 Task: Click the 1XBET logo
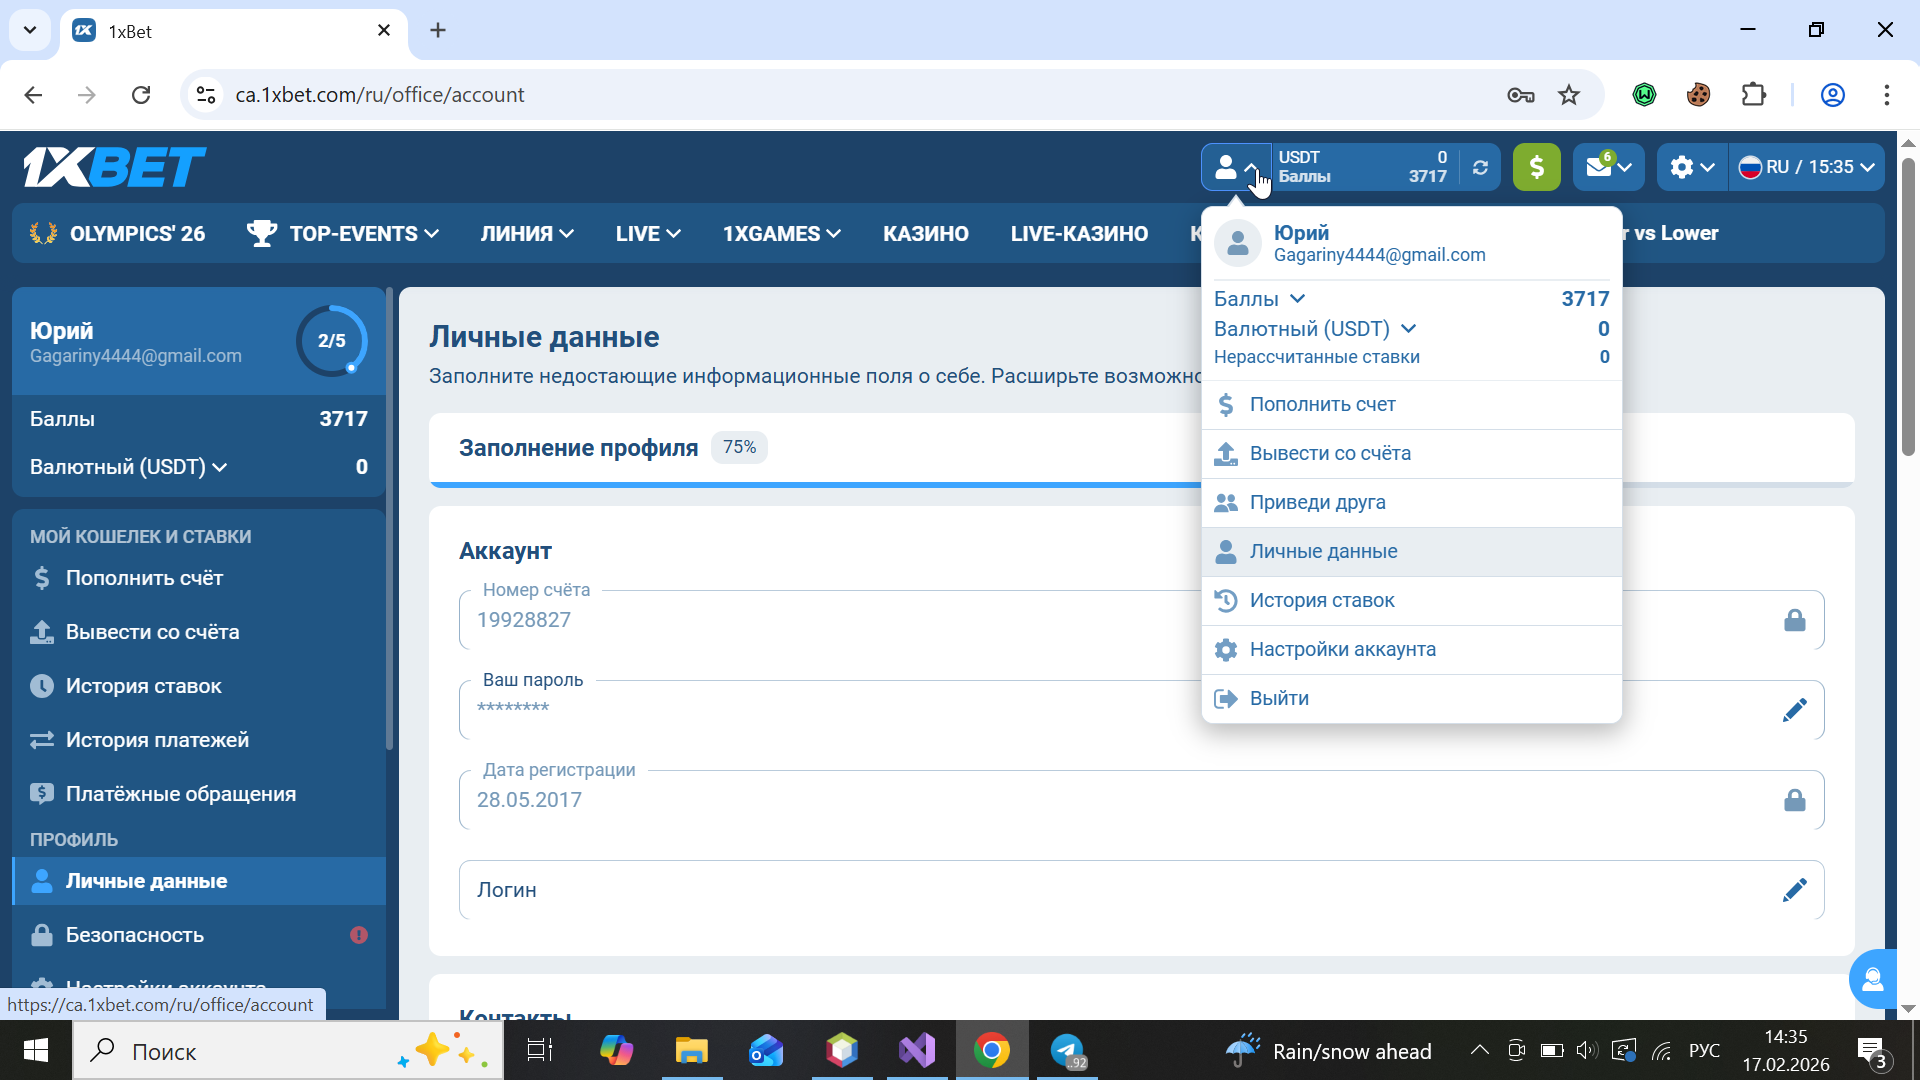(x=114, y=167)
